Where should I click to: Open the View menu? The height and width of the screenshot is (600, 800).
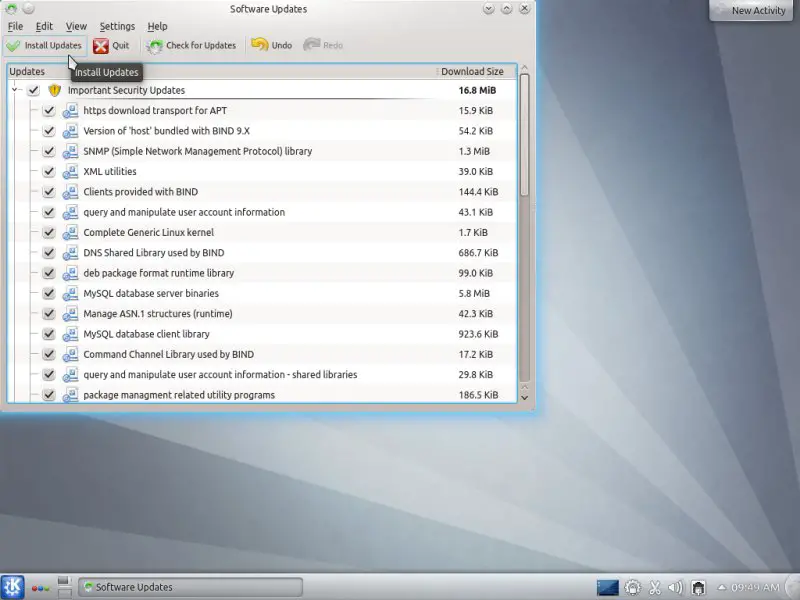click(x=76, y=27)
